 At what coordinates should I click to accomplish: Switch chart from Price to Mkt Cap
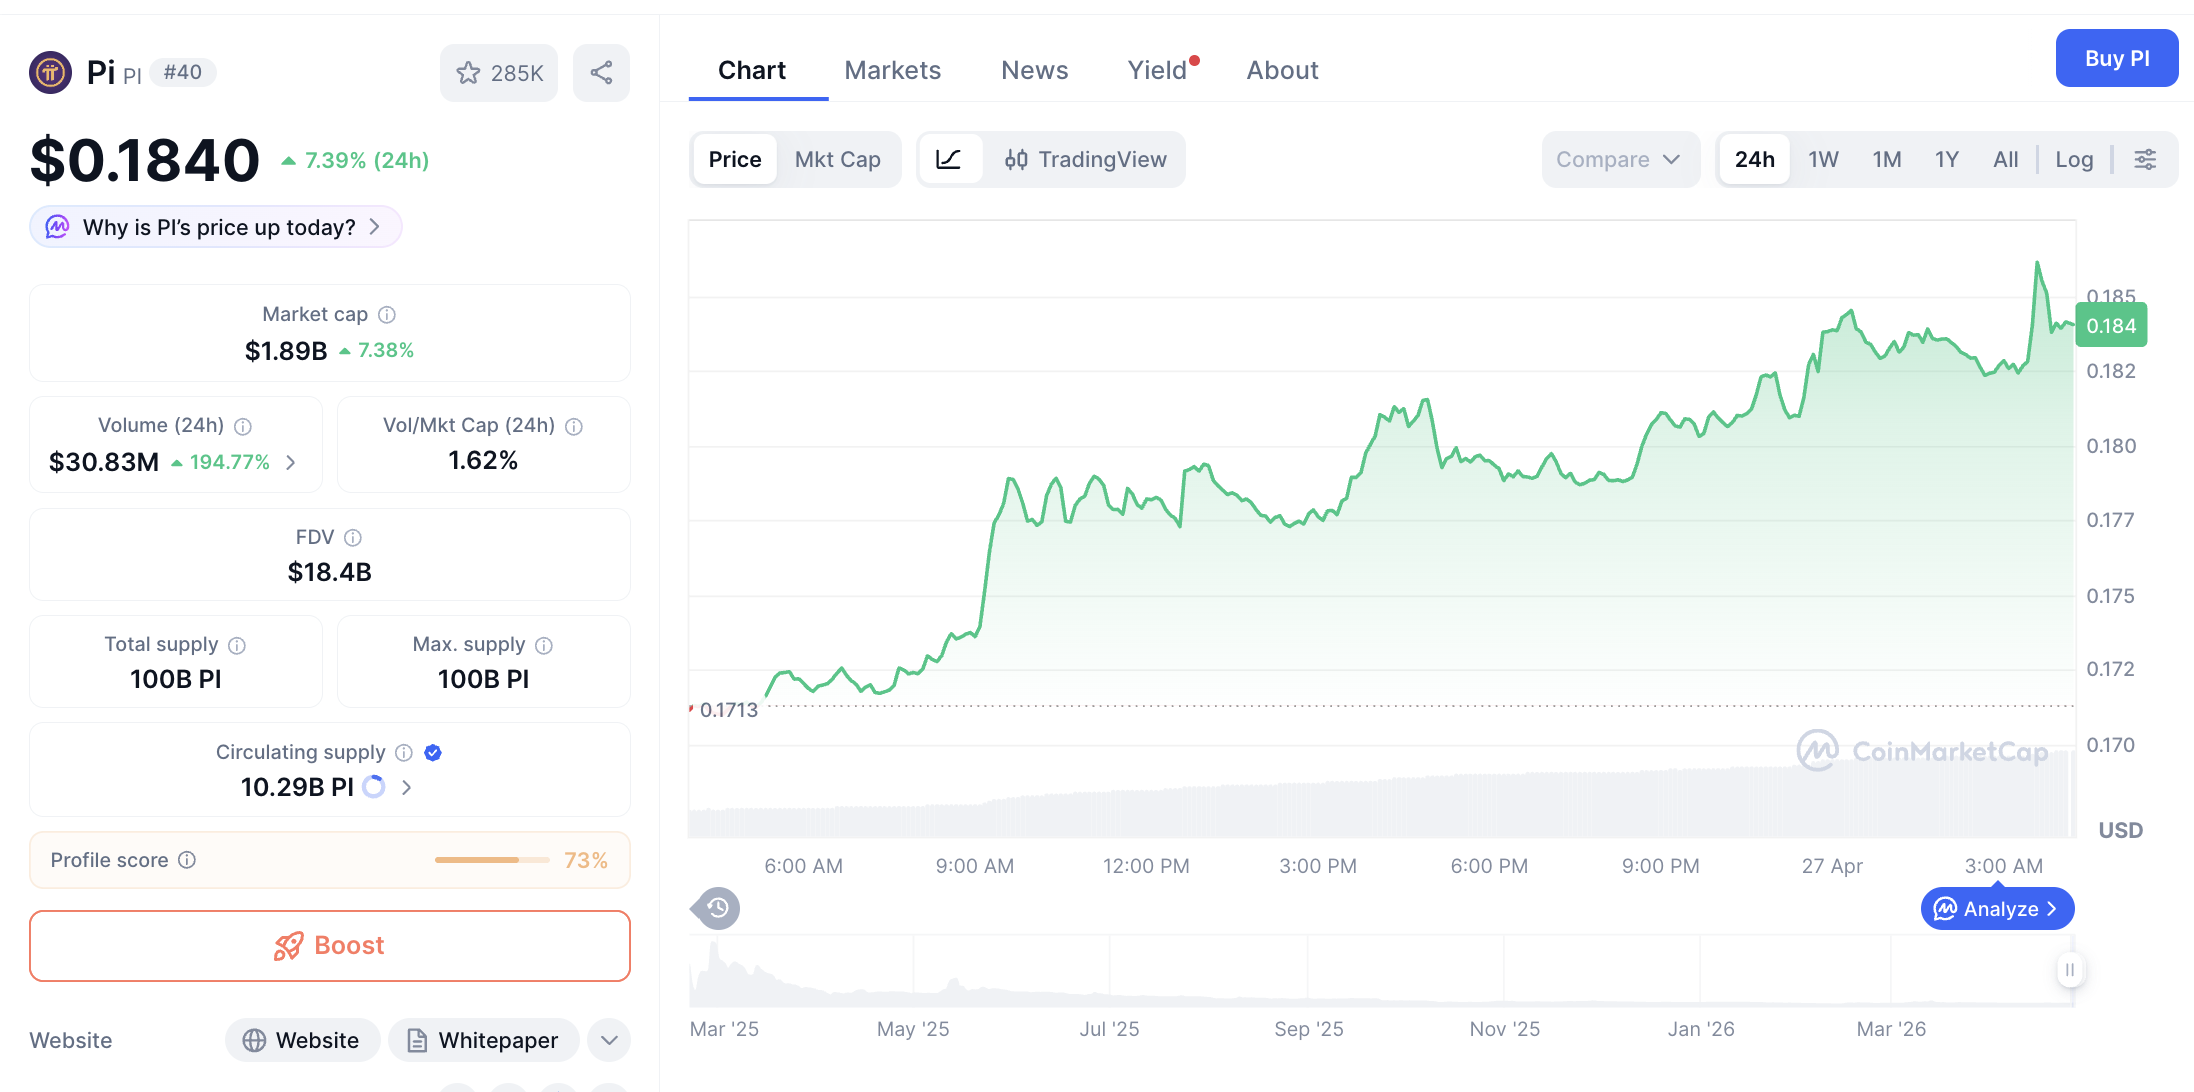(838, 159)
